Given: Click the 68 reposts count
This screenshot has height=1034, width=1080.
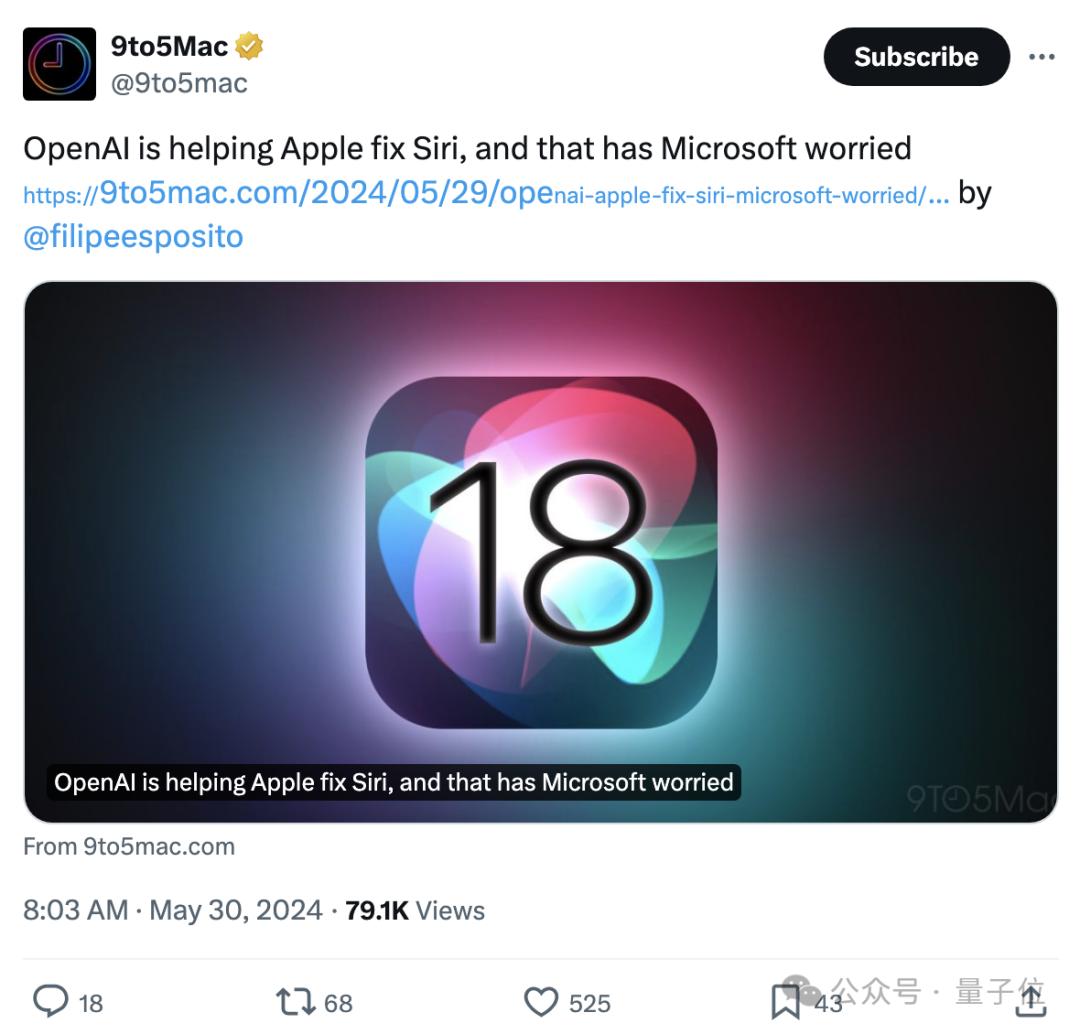Looking at the screenshot, I should (x=338, y=1004).
